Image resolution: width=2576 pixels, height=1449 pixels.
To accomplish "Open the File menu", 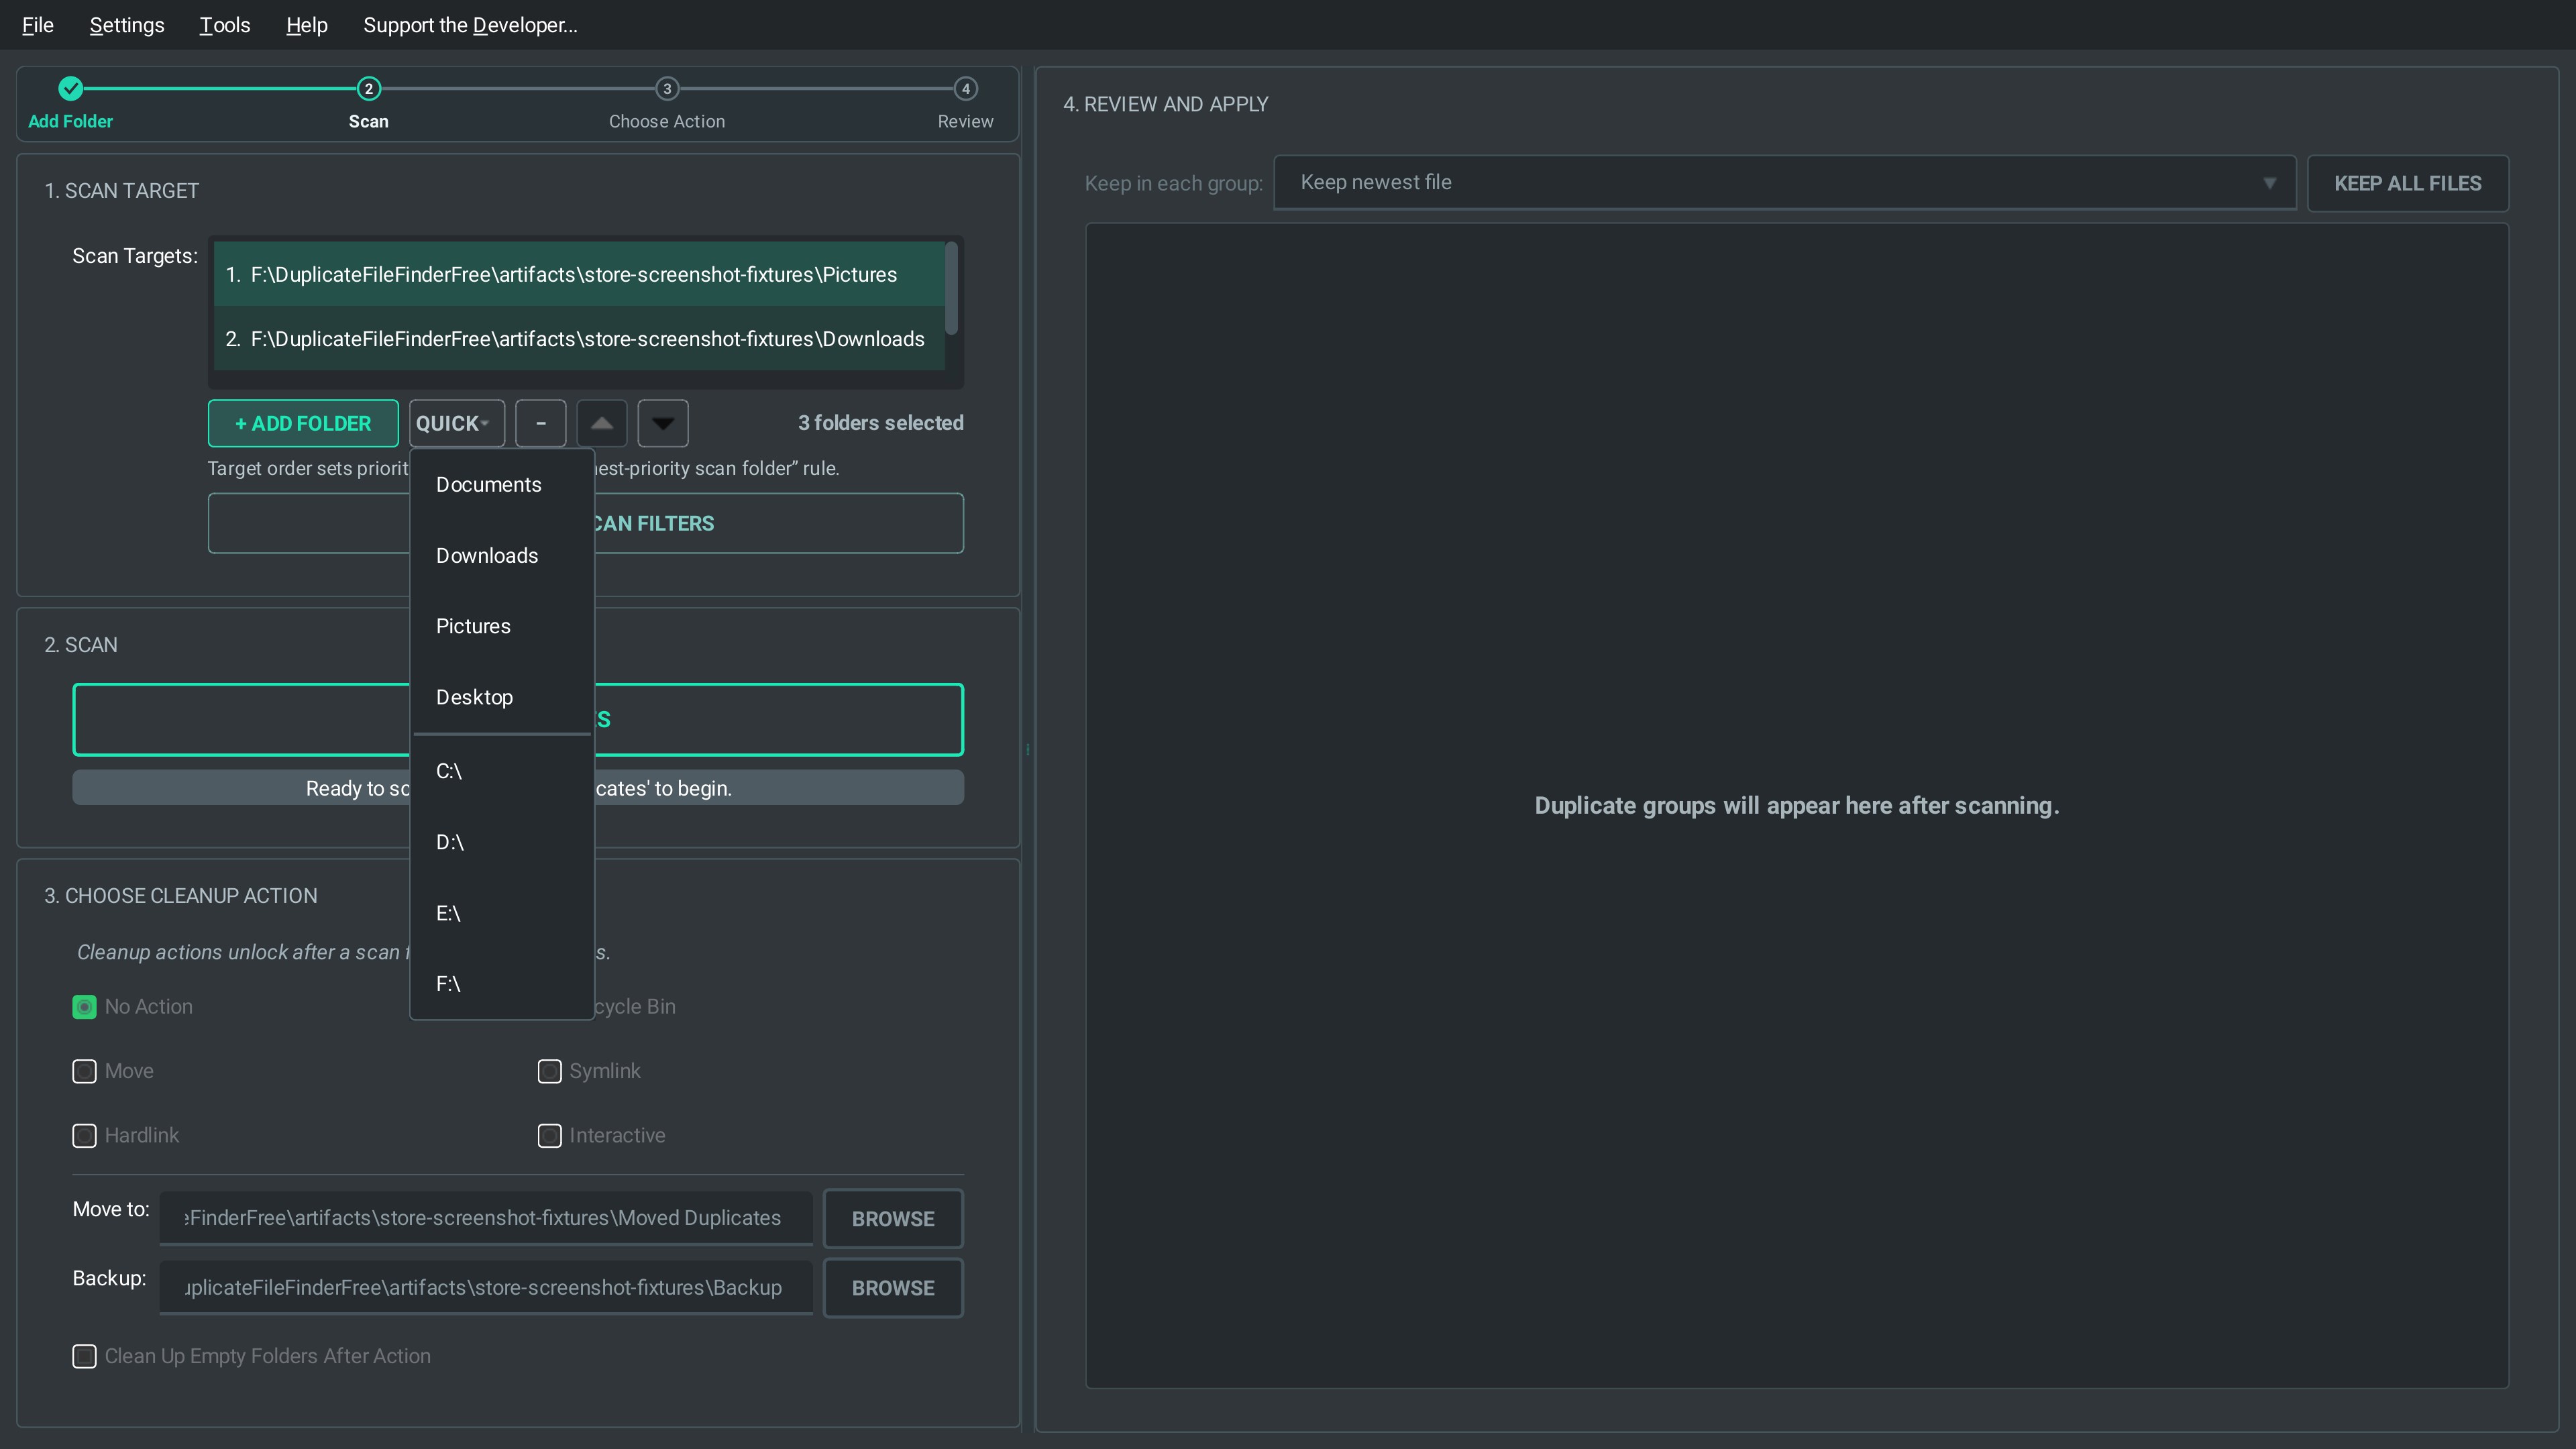I will pos(38,25).
